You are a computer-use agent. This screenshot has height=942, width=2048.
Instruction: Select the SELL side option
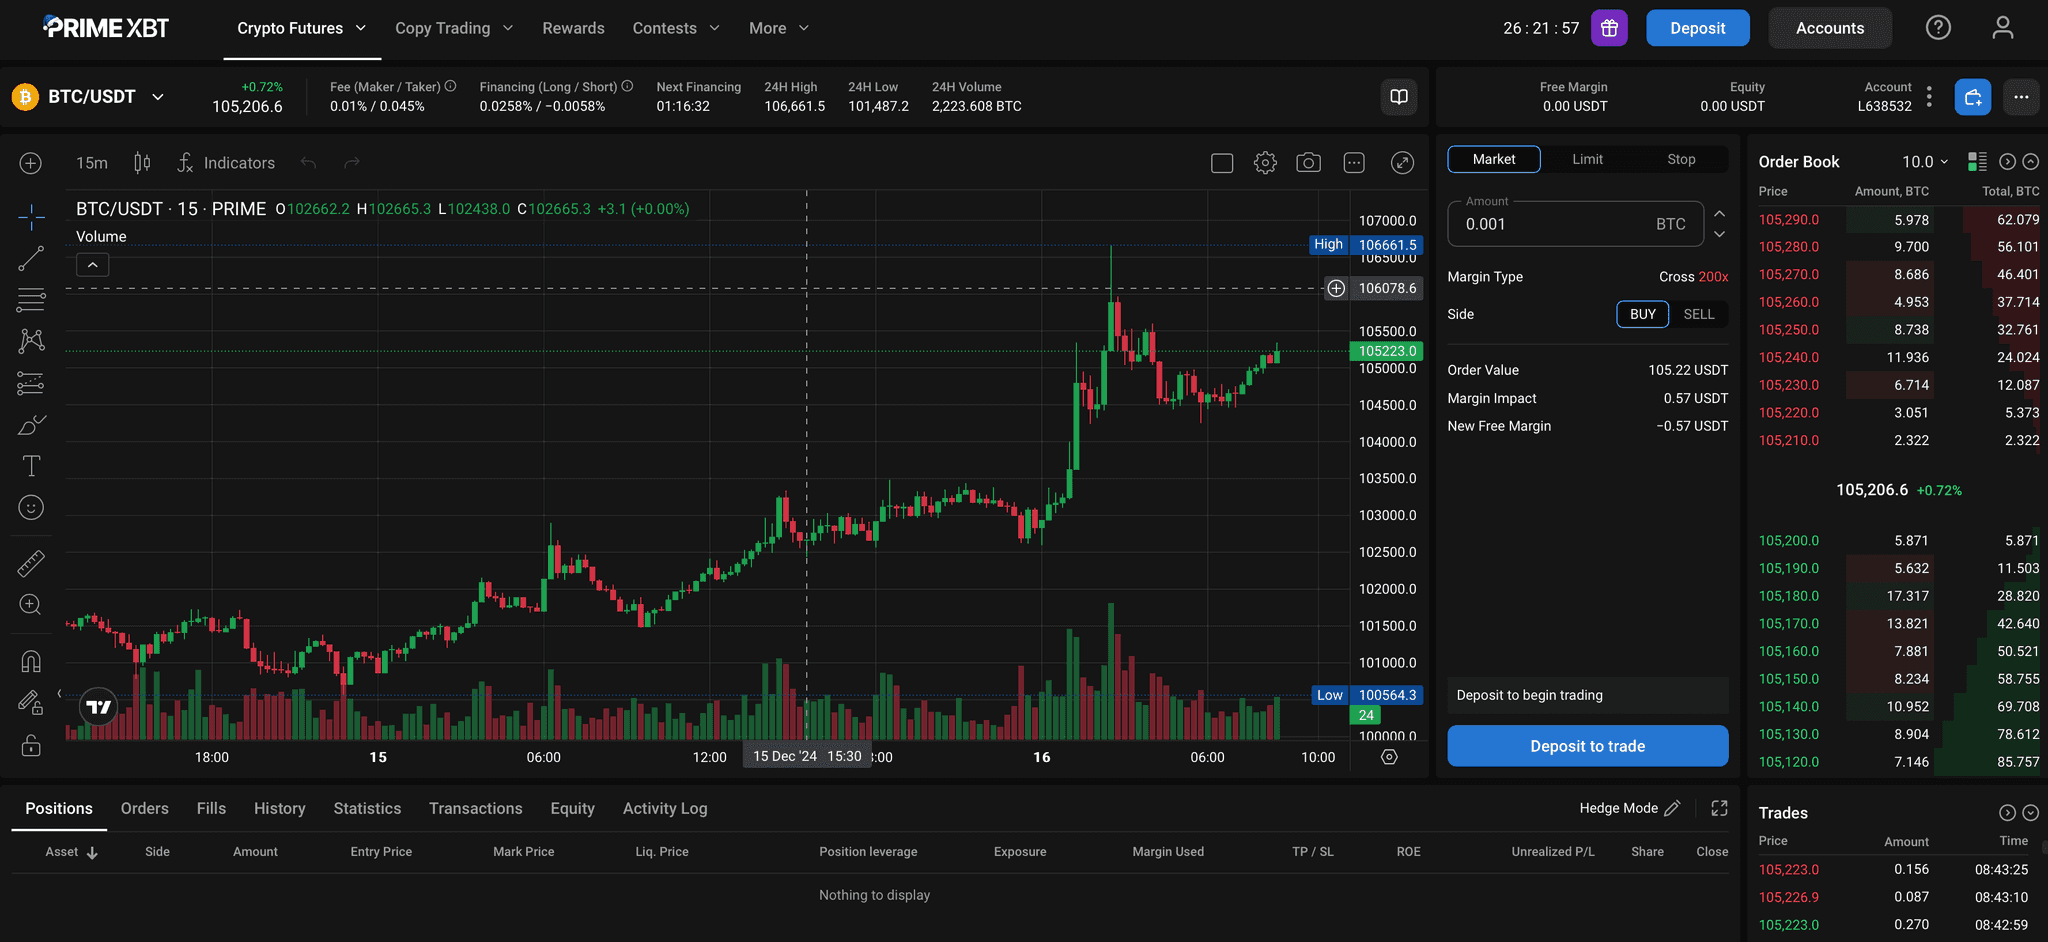coord(1698,314)
